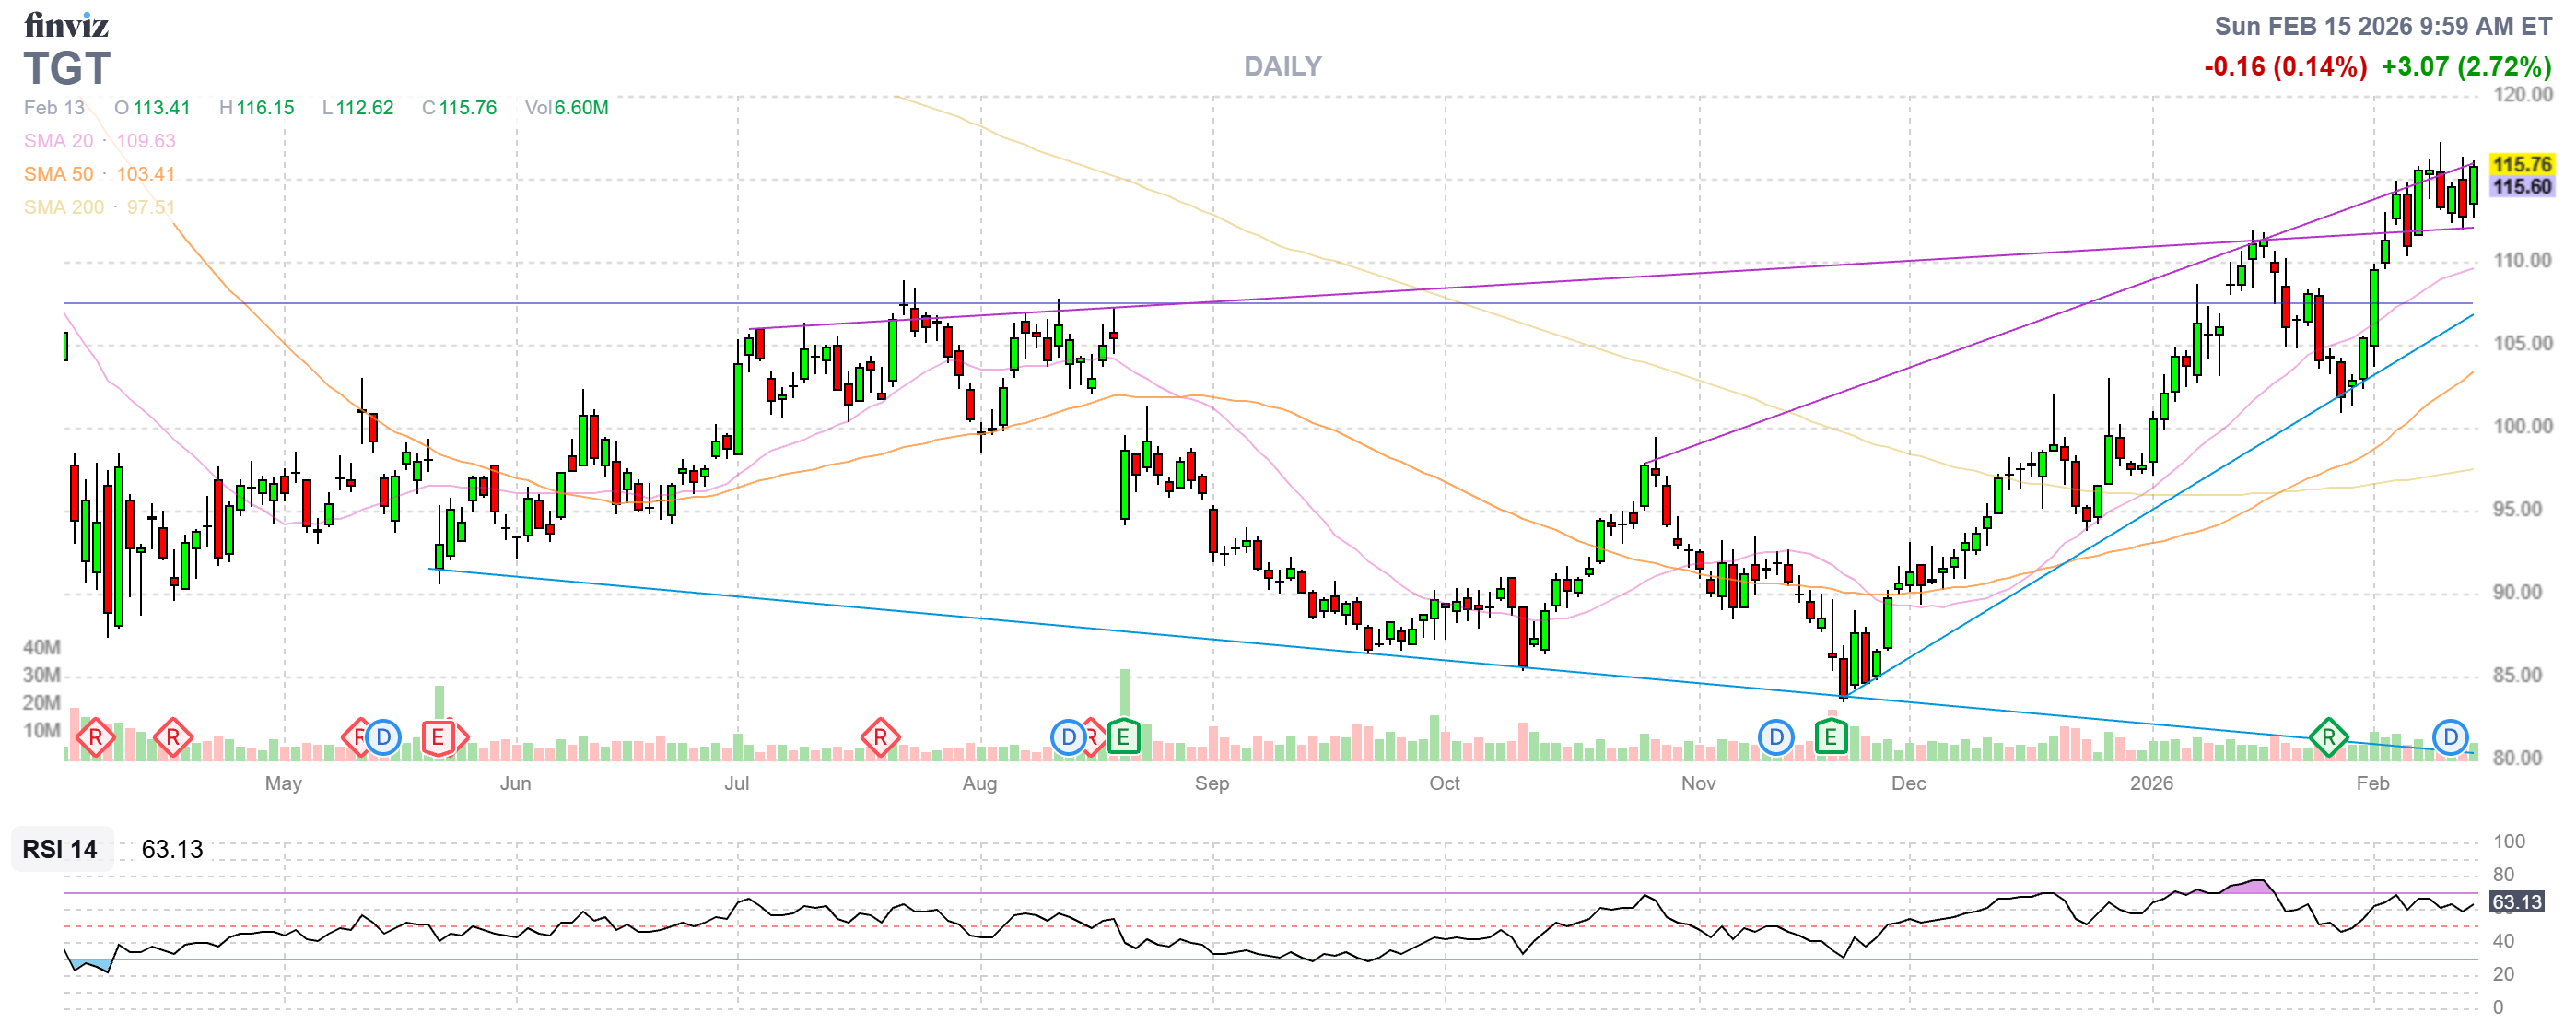Click the SMA 50 indicator label
The height and width of the screenshot is (1036, 2576).
58,174
